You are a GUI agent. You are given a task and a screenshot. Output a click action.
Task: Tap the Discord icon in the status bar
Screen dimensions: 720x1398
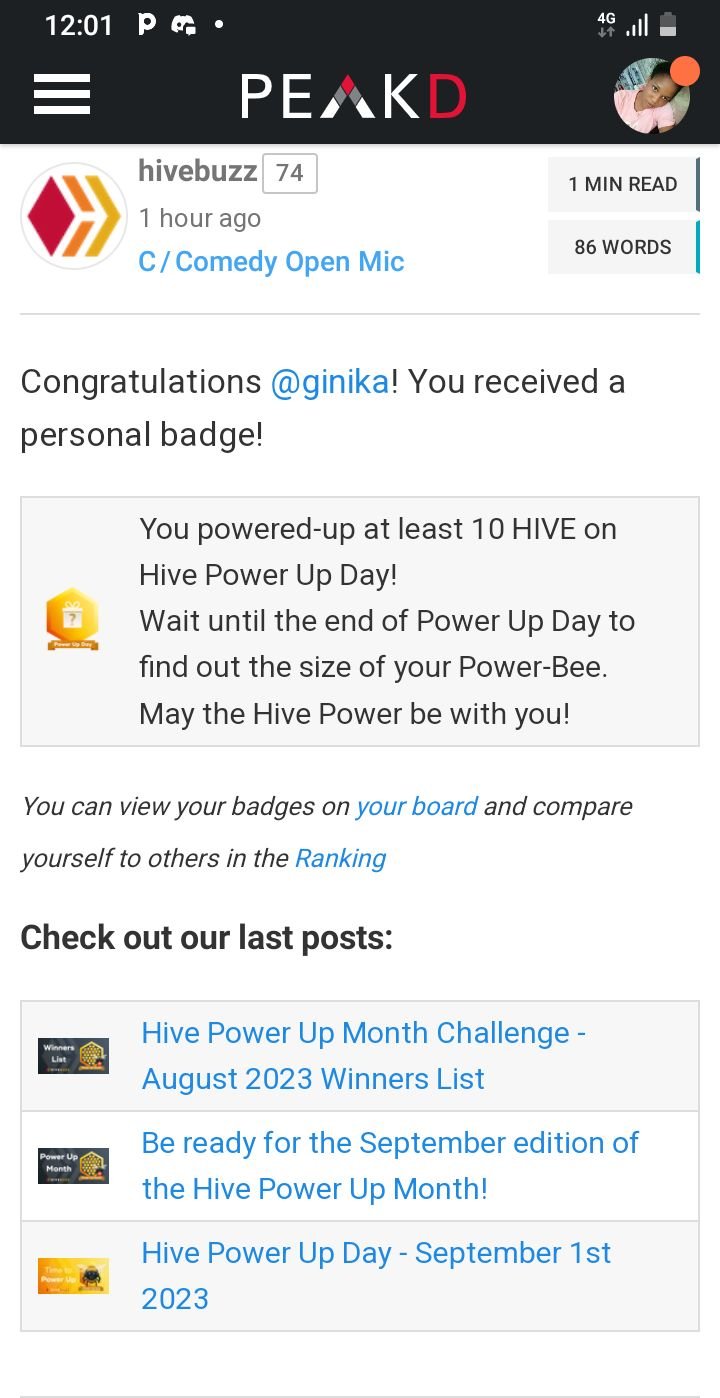tap(183, 25)
